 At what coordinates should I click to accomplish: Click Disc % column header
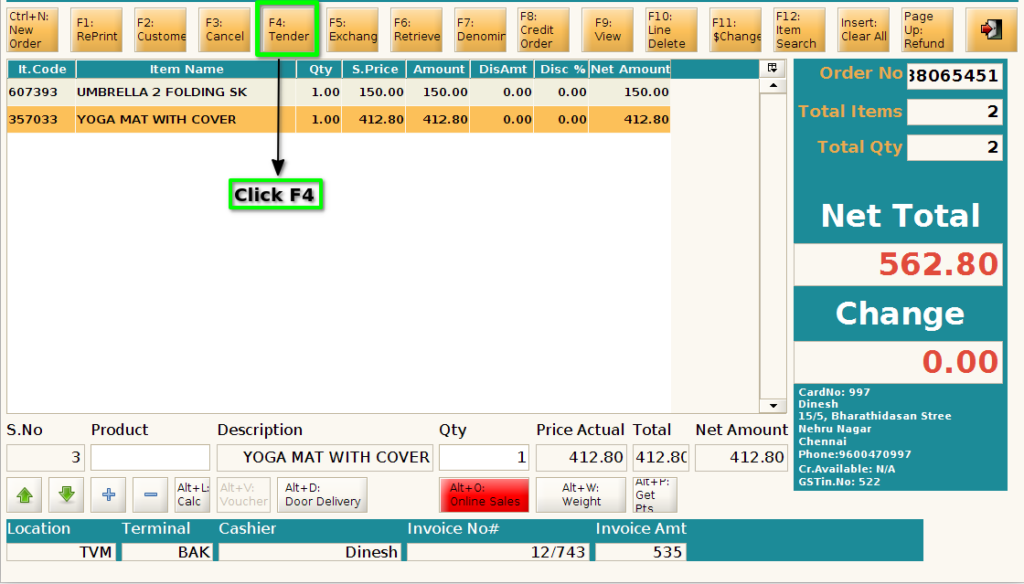(562, 69)
